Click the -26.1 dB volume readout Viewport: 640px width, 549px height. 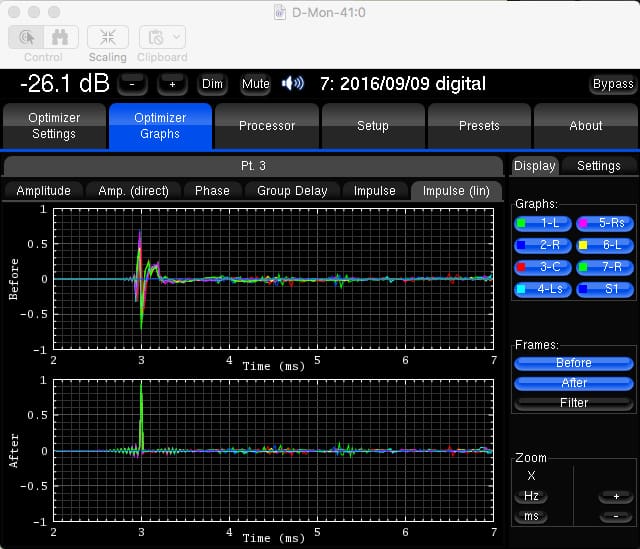coord(65,84)
